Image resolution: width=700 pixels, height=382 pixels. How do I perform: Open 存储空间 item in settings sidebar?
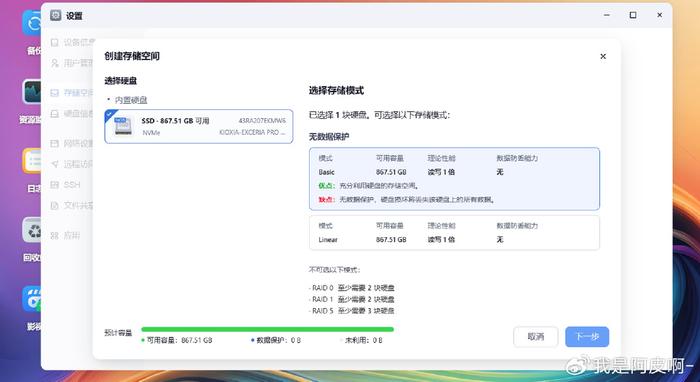[x=71, y=92]
